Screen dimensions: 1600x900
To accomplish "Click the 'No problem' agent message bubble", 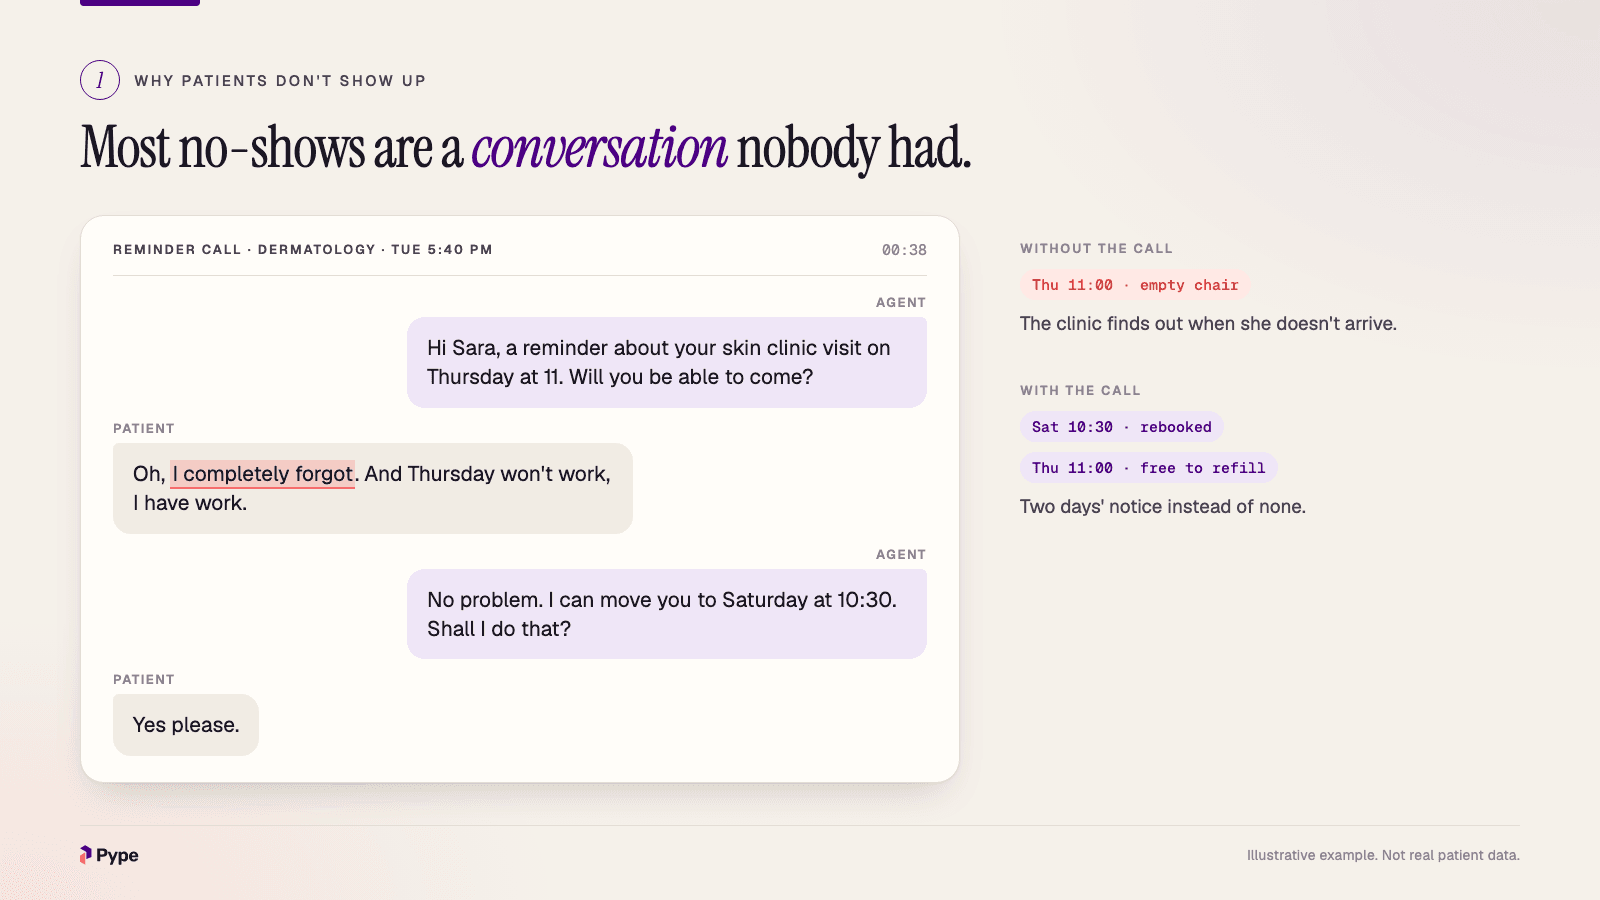I will click(x=667, y=614).
